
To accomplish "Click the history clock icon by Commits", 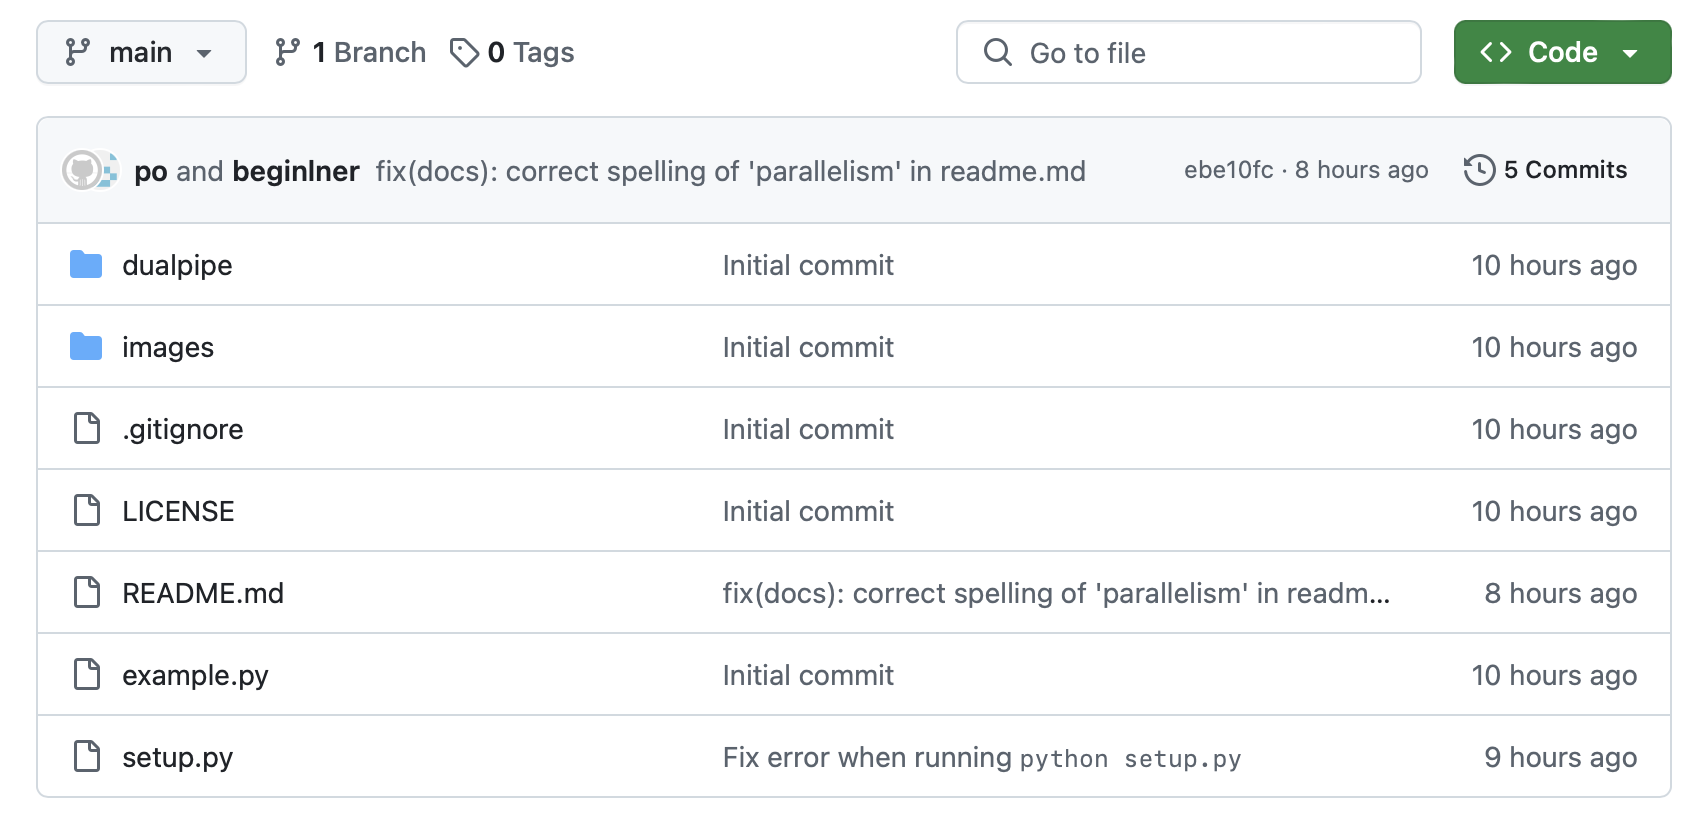I will click(x=1479, y=170).
